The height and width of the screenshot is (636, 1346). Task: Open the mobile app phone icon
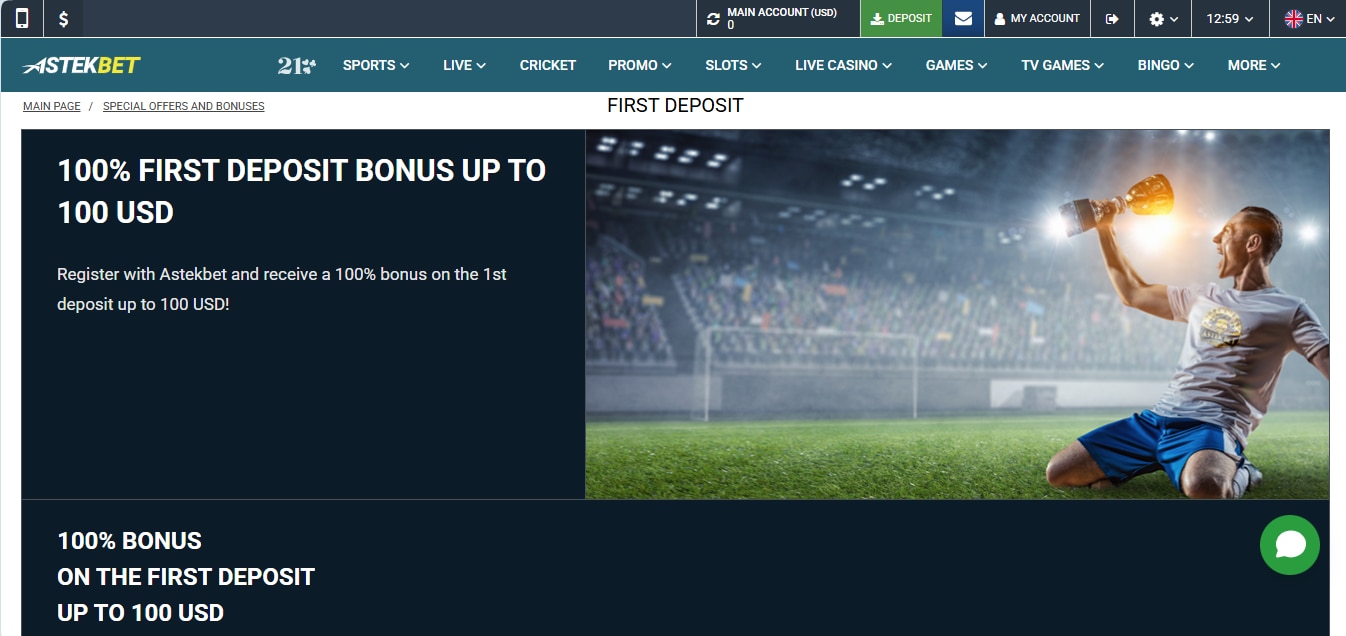click(22, 18)
